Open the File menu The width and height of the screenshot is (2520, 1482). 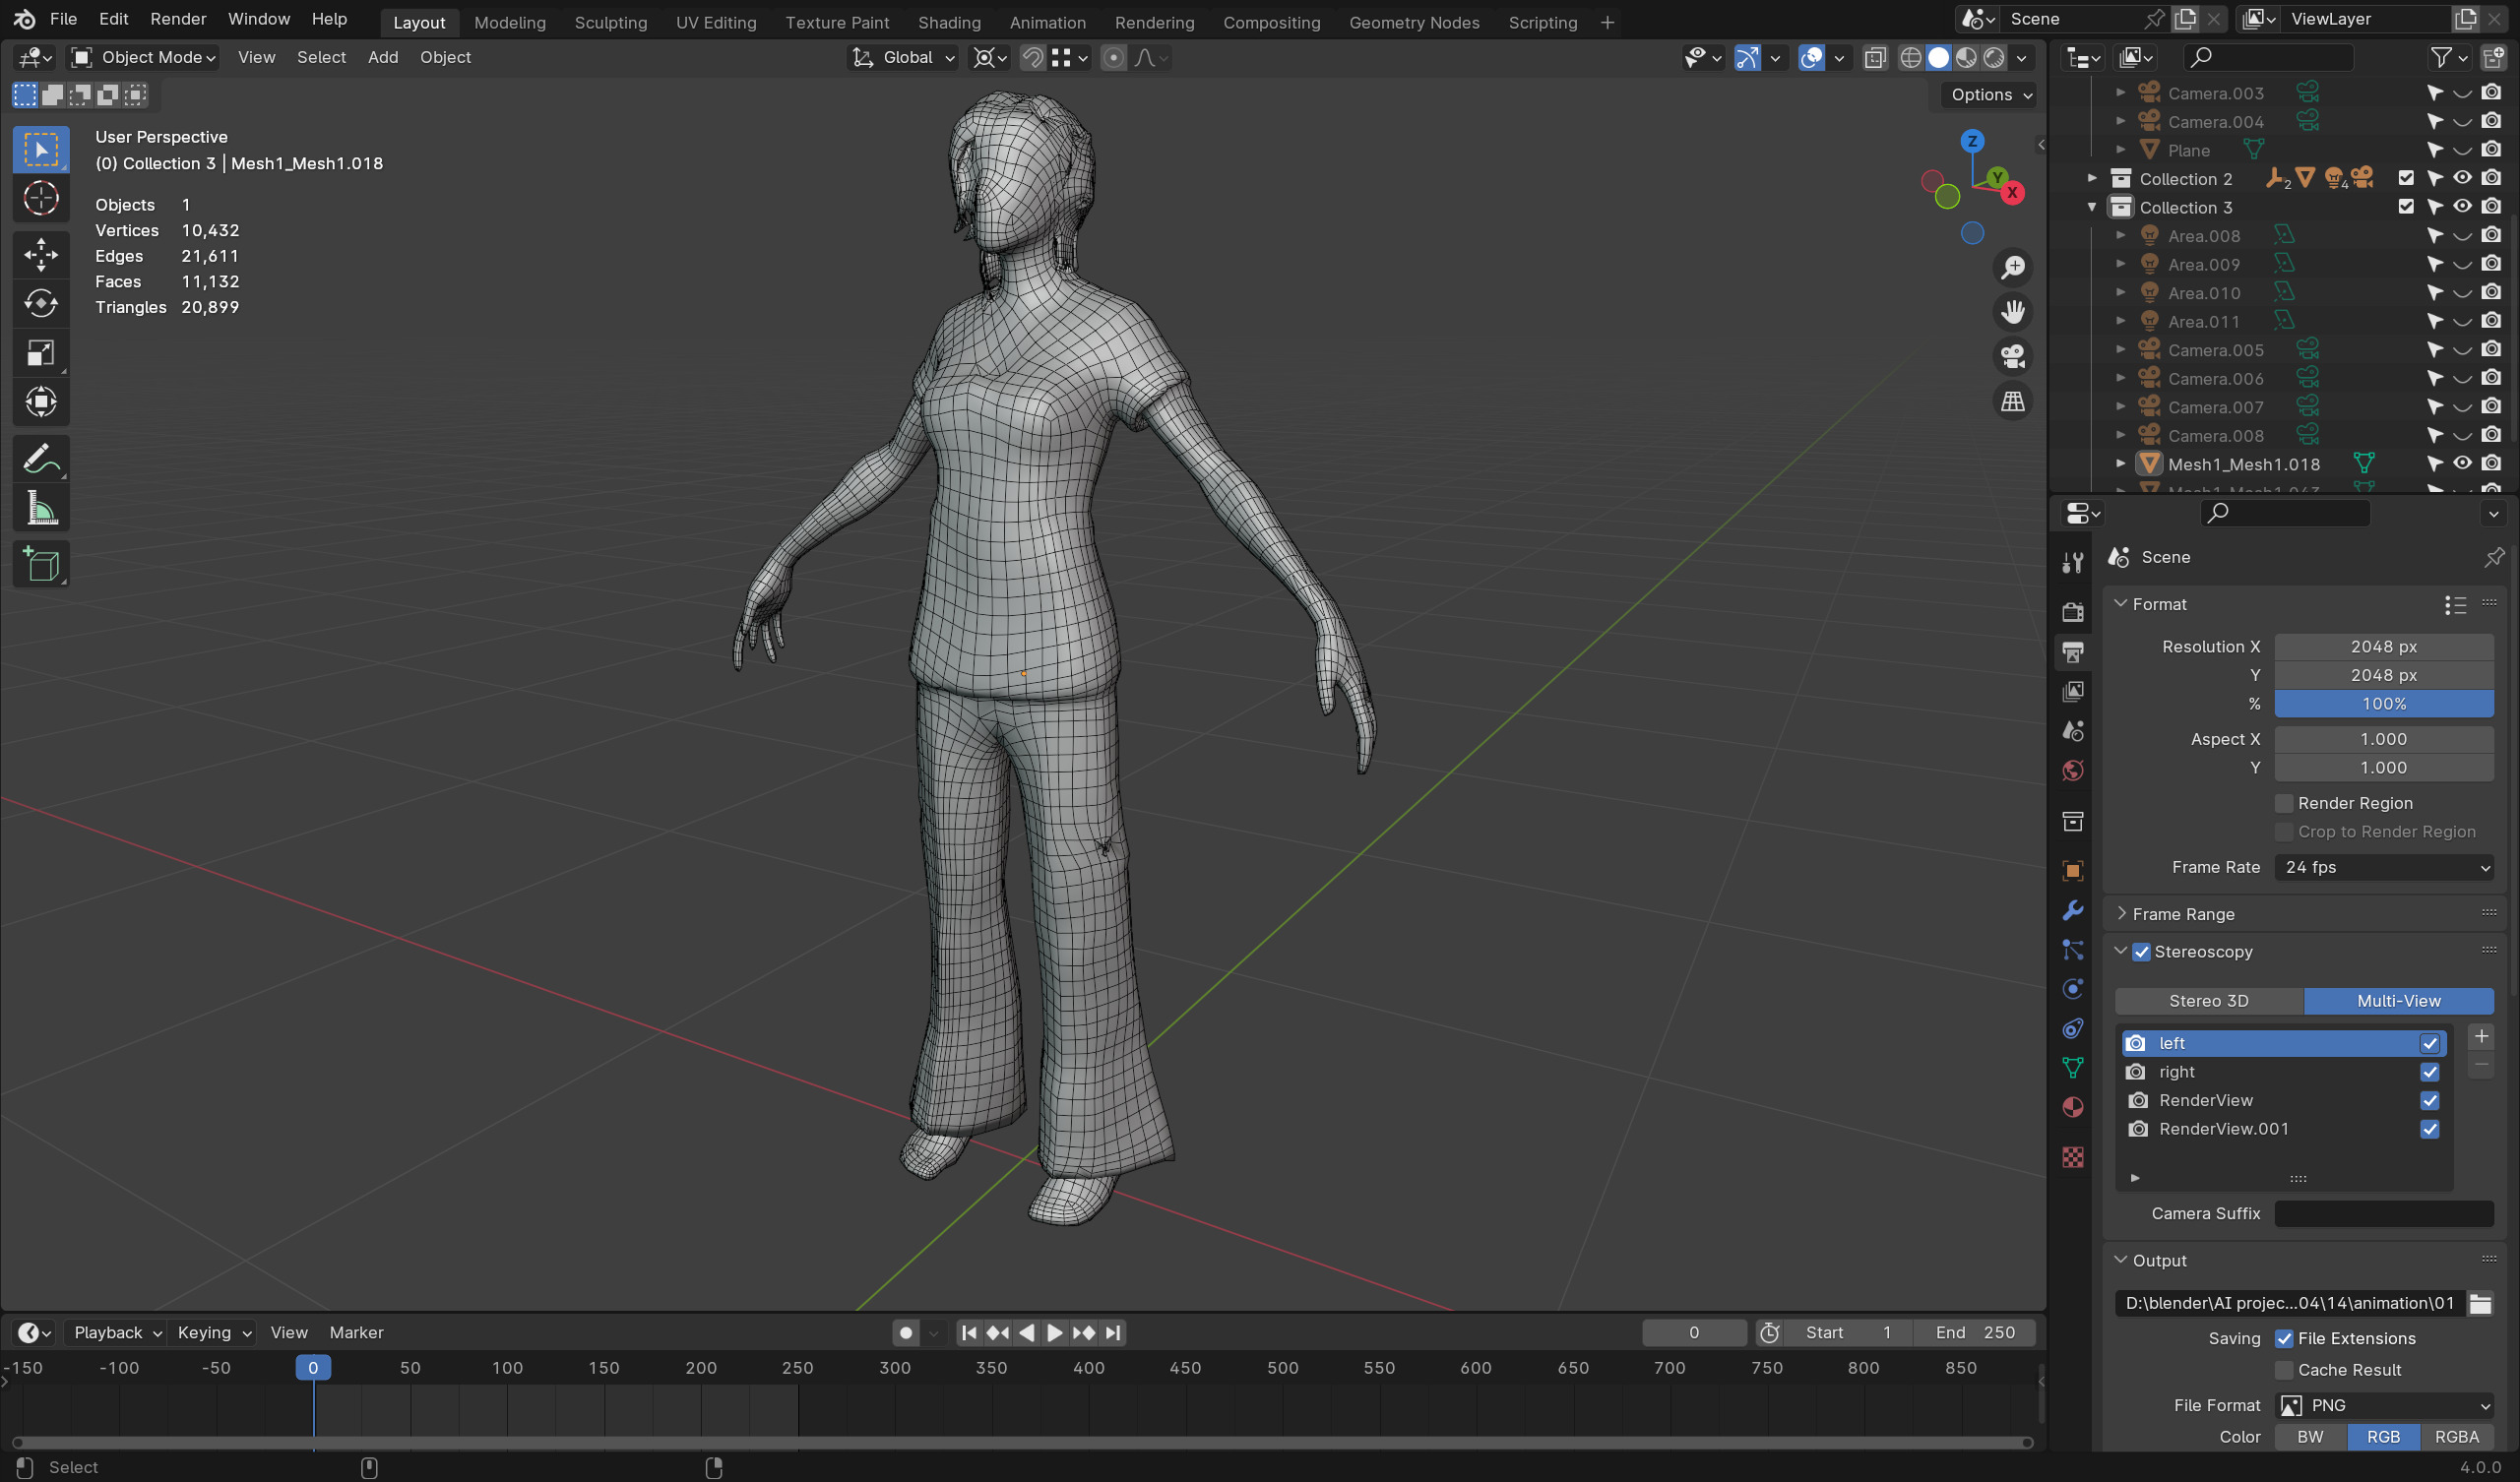[x=63, y=19]
